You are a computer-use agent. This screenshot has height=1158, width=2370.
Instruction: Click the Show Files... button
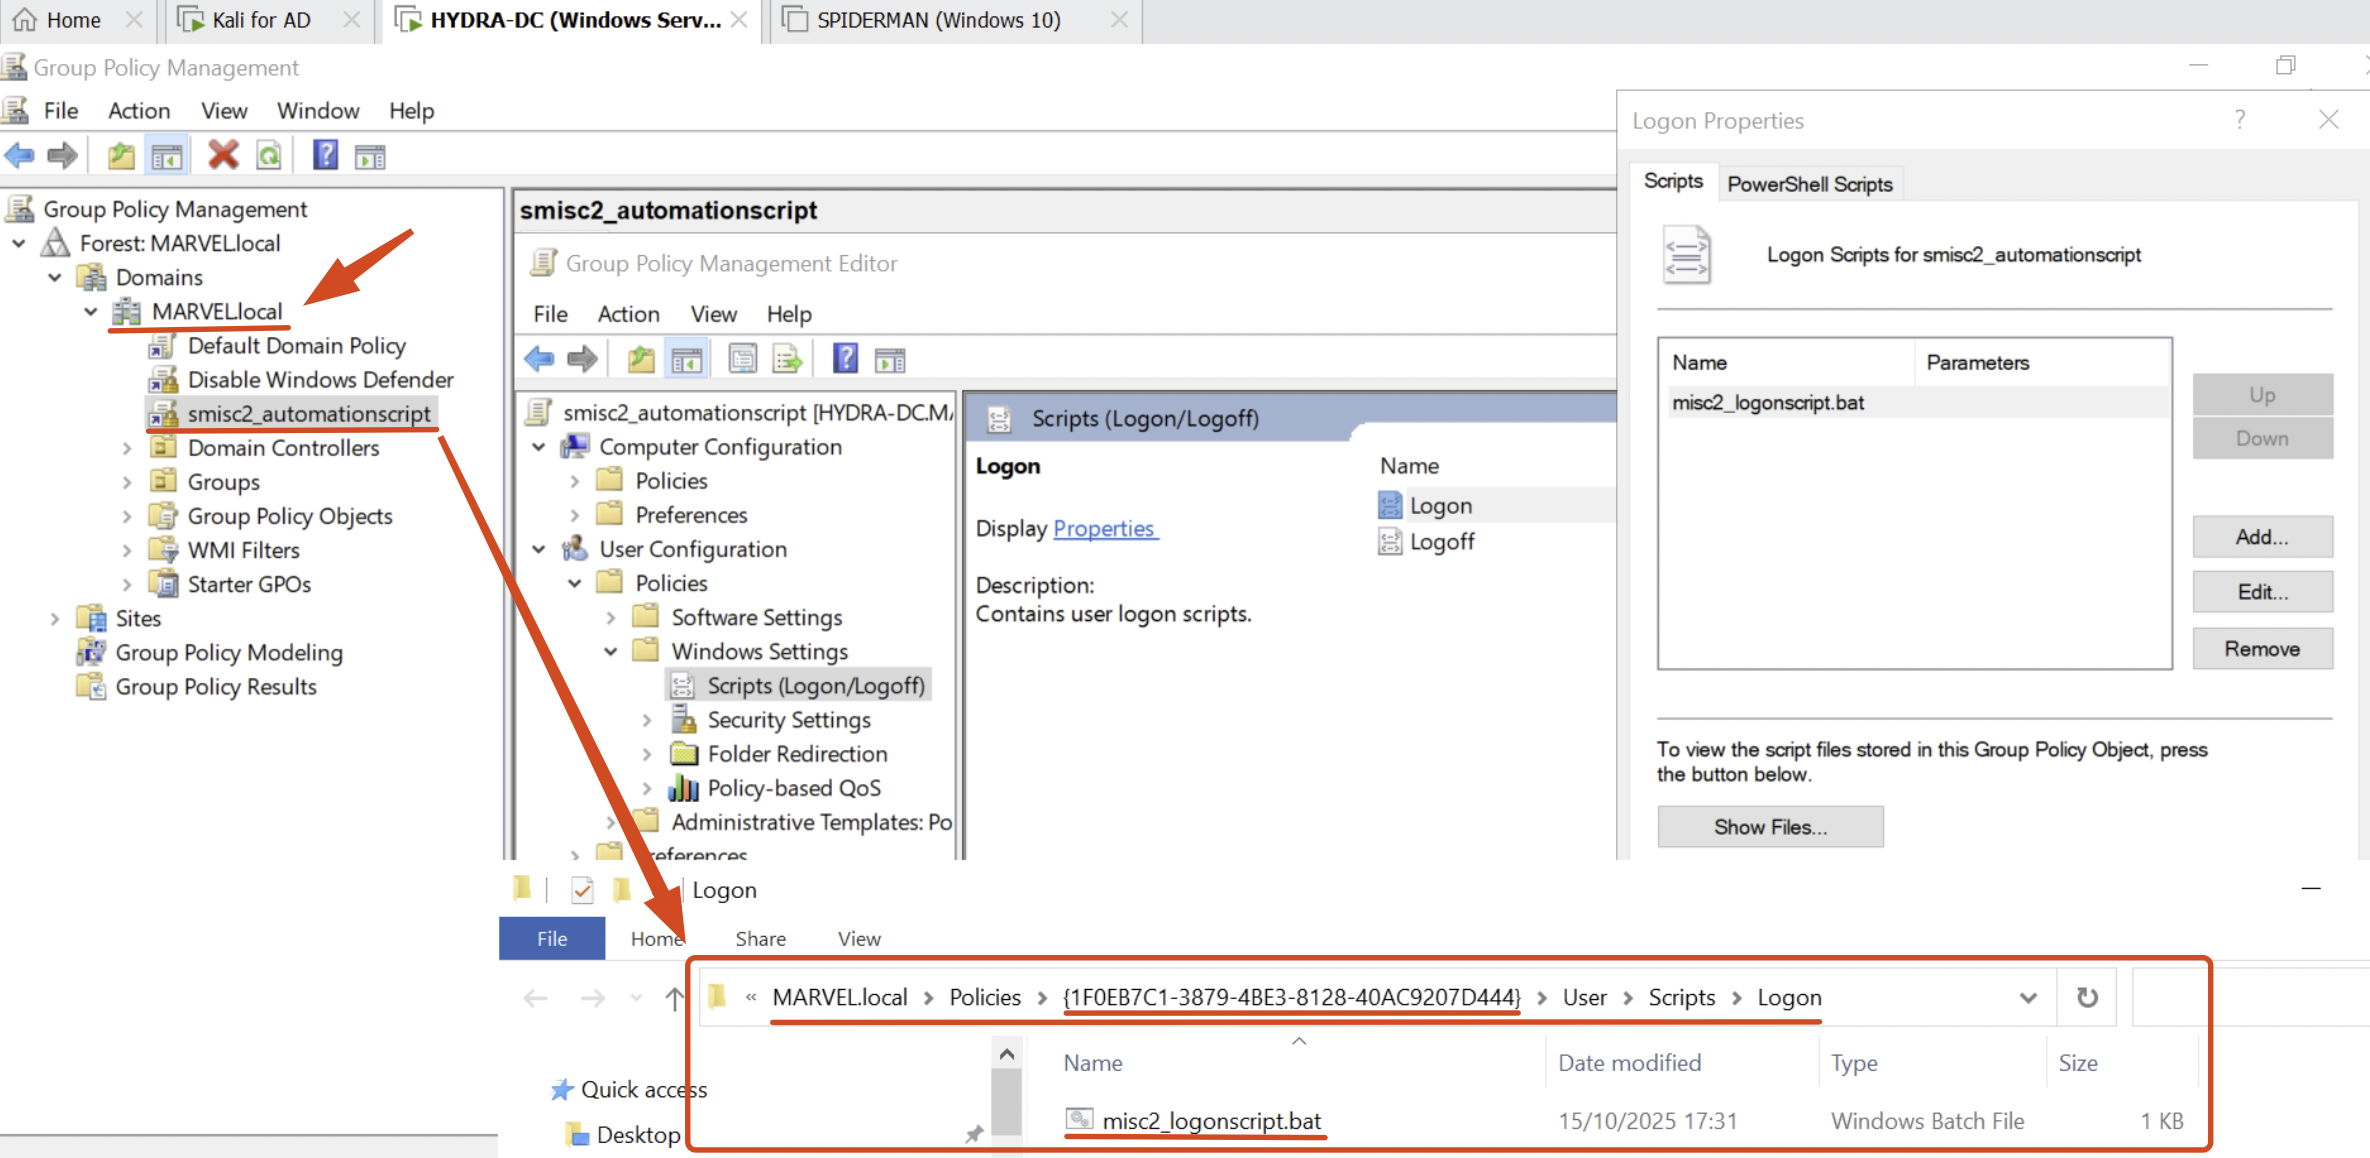point(1769,827)
